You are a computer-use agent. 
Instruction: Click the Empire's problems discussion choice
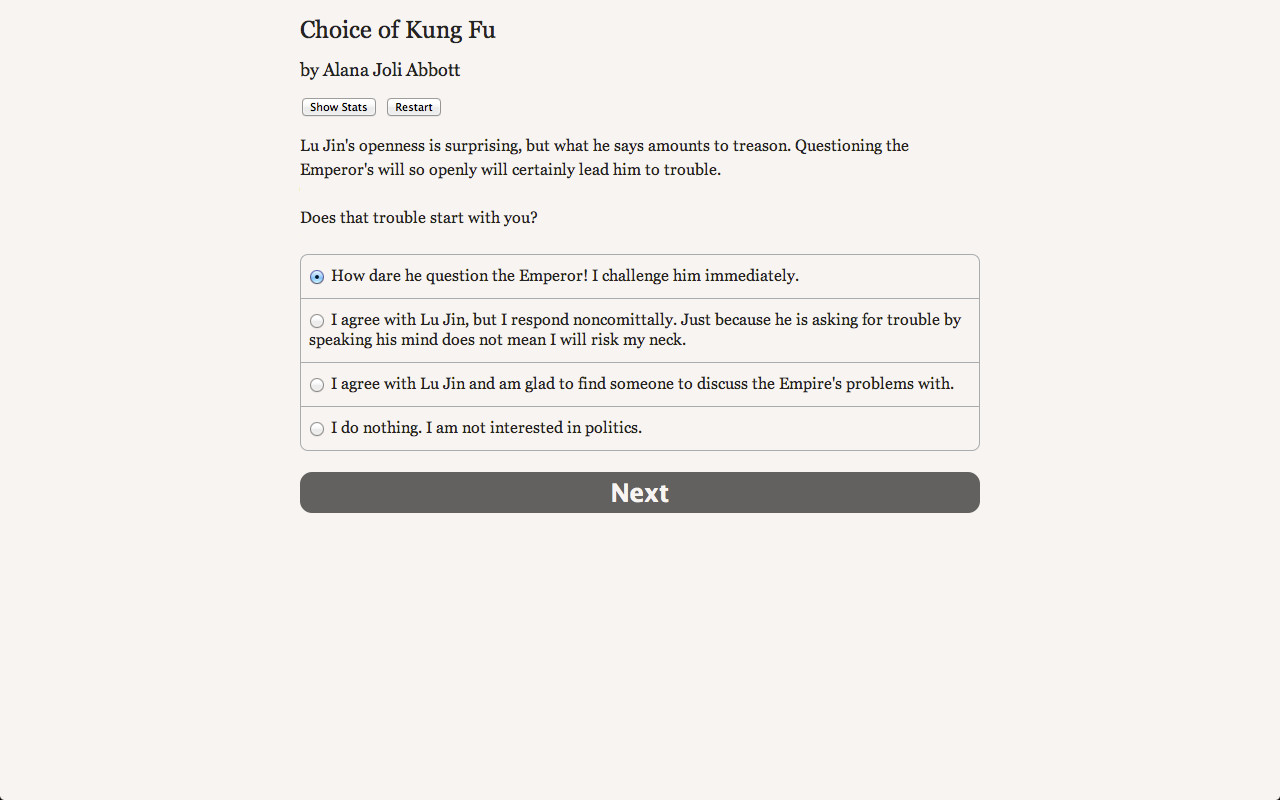642,383
